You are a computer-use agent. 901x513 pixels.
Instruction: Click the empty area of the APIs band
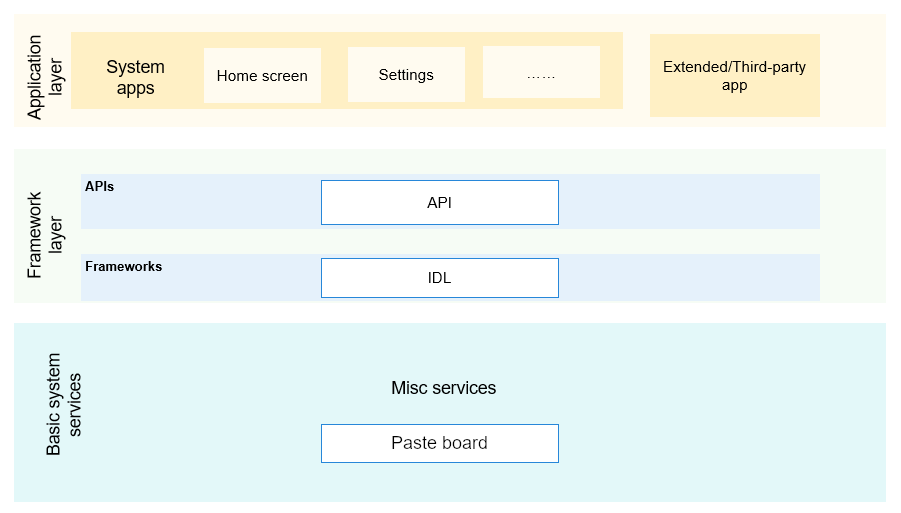[x=690, y=202]
